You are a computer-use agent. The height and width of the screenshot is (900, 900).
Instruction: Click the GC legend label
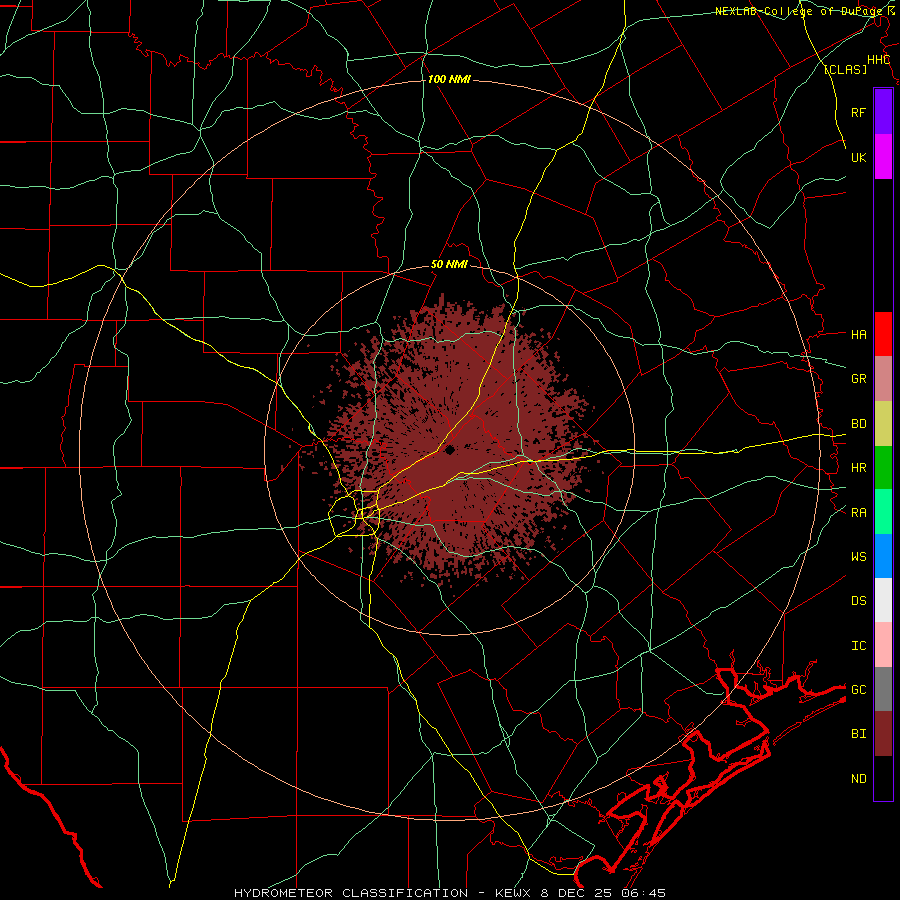[858, 690]
